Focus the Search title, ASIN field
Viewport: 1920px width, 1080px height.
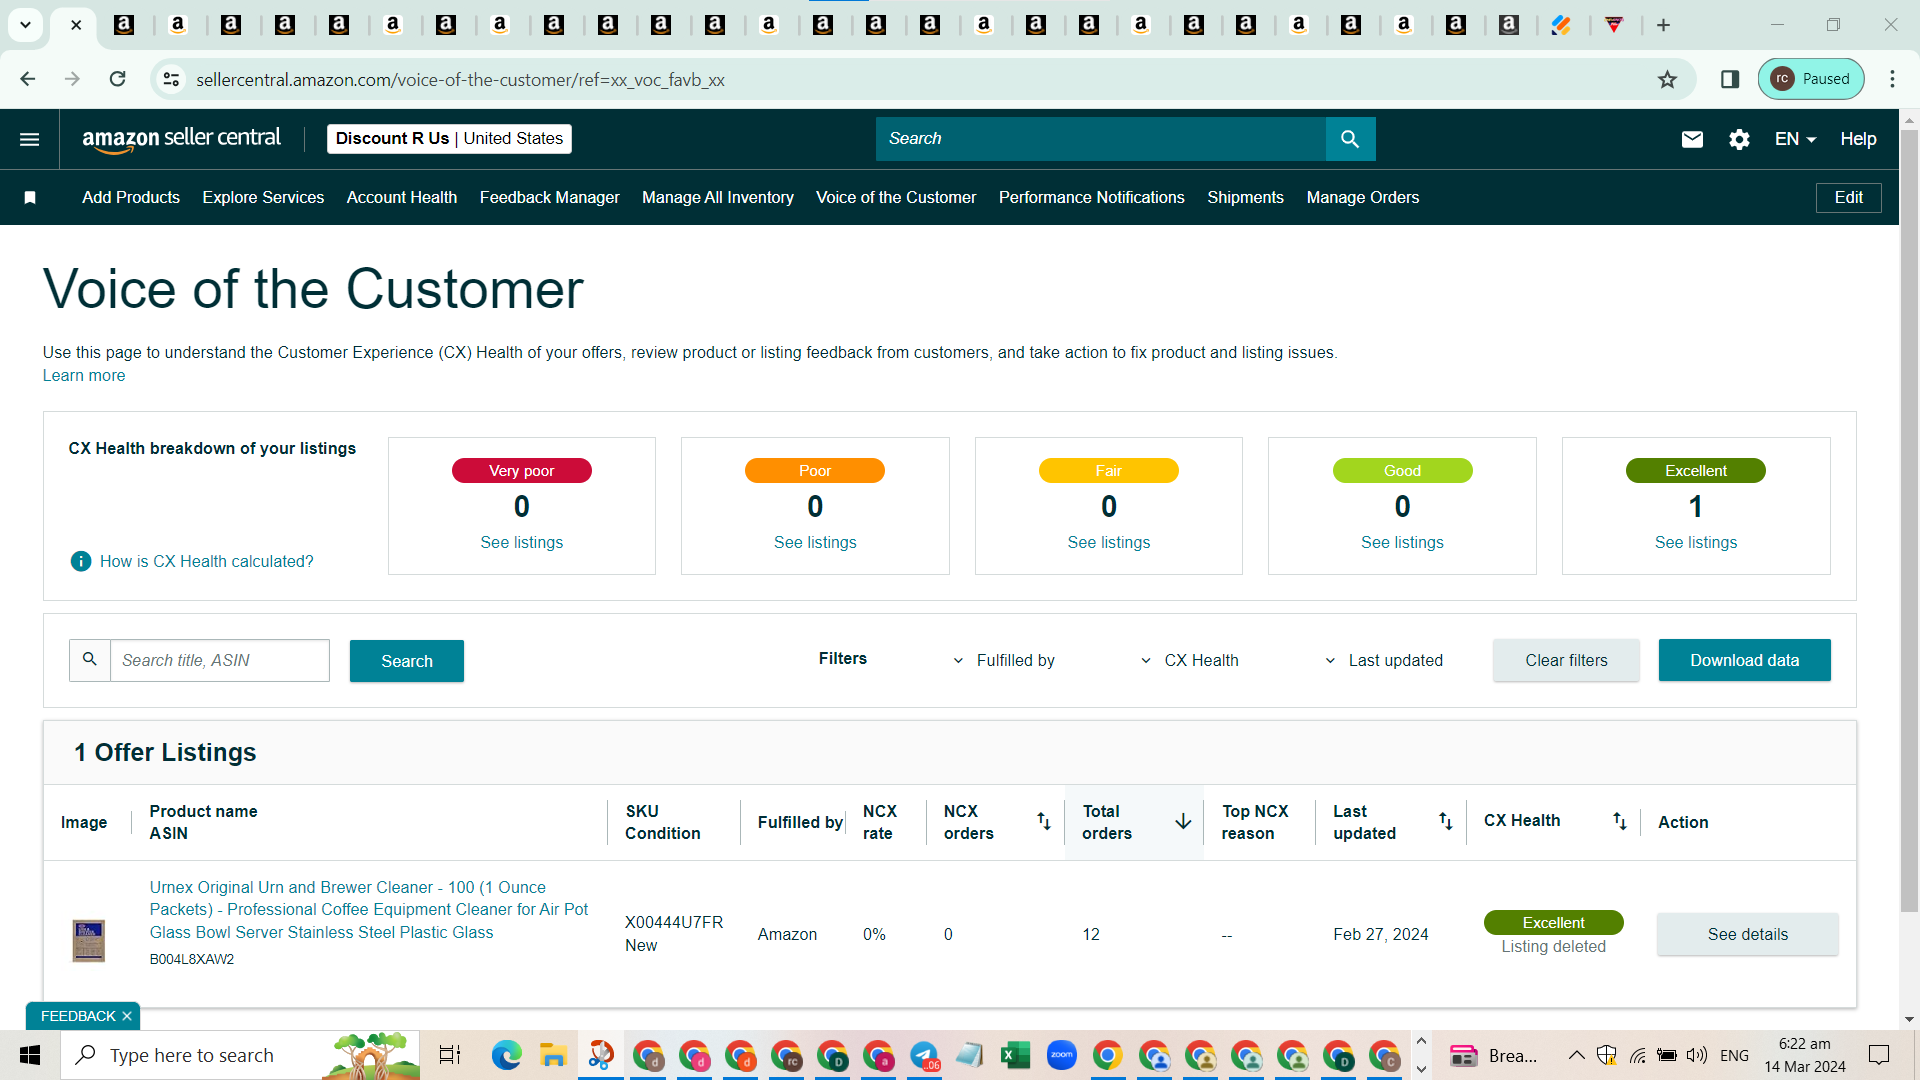(x=220, y=660)
